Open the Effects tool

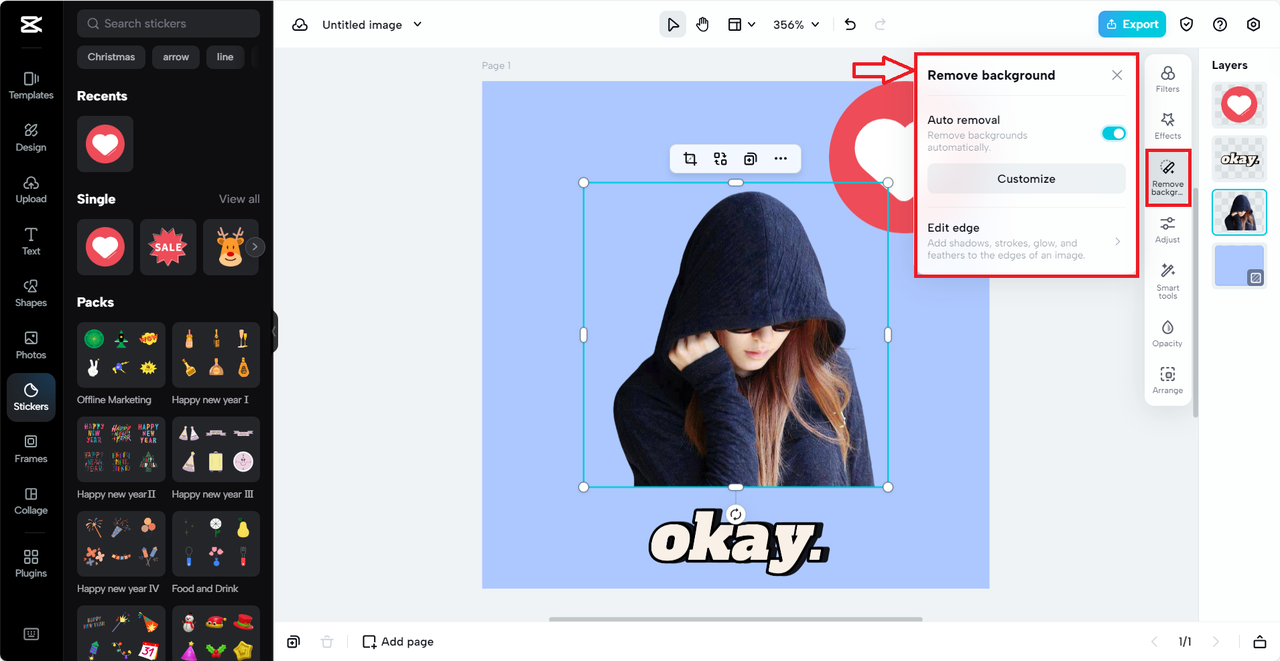coord(1167,126)
